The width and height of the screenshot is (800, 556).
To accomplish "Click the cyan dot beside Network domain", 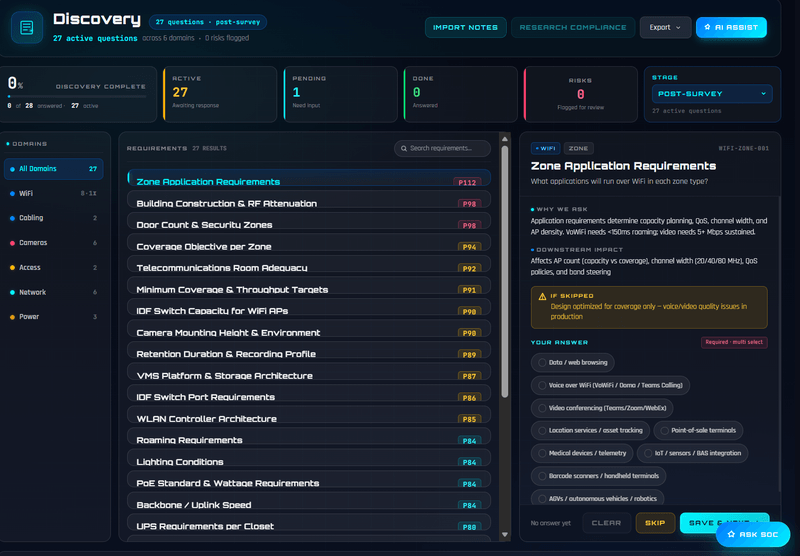I will click(x=12, y=292).
